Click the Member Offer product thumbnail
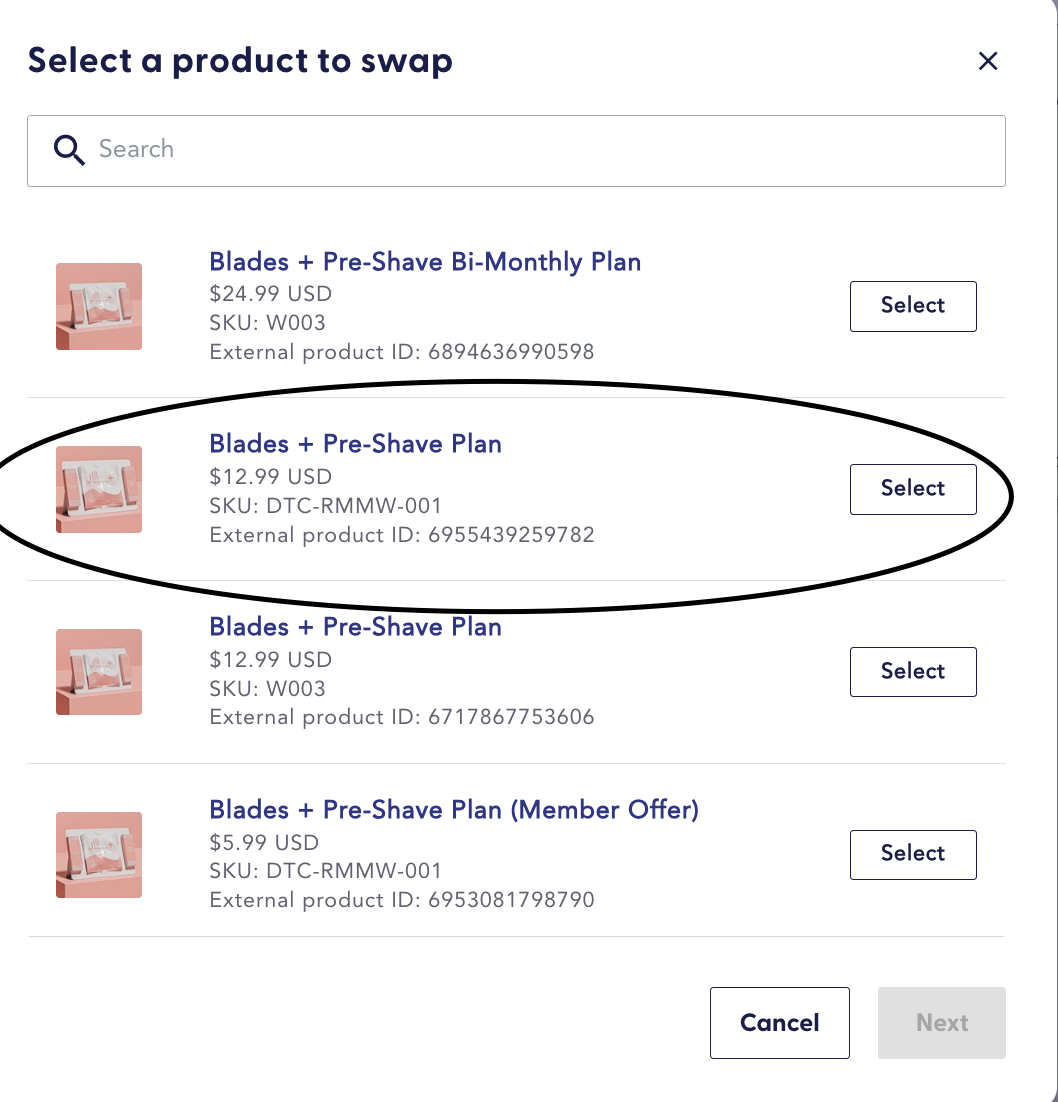 pyautogui.click(x=99, y=855)
